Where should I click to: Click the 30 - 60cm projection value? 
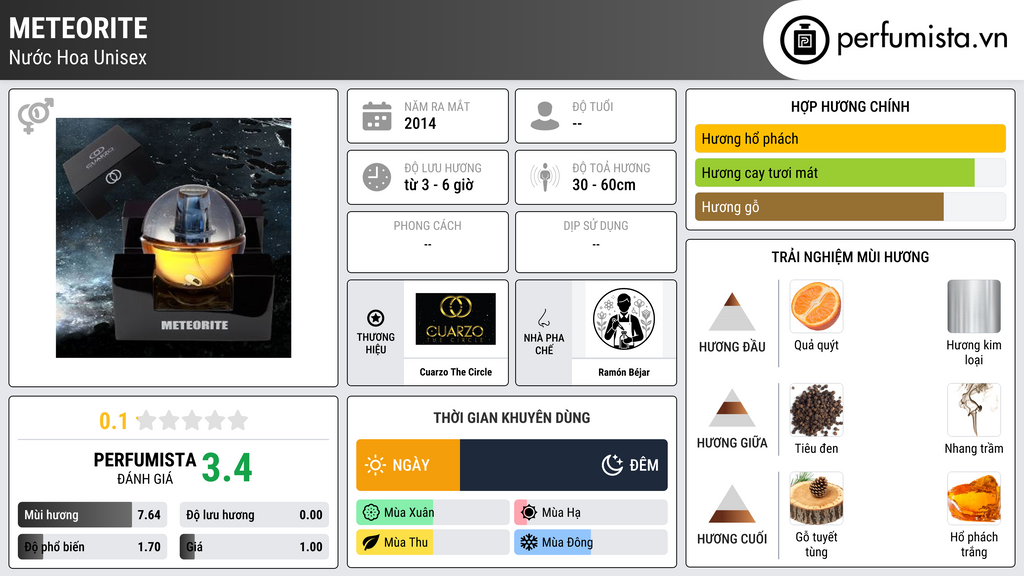coord(603,185)
